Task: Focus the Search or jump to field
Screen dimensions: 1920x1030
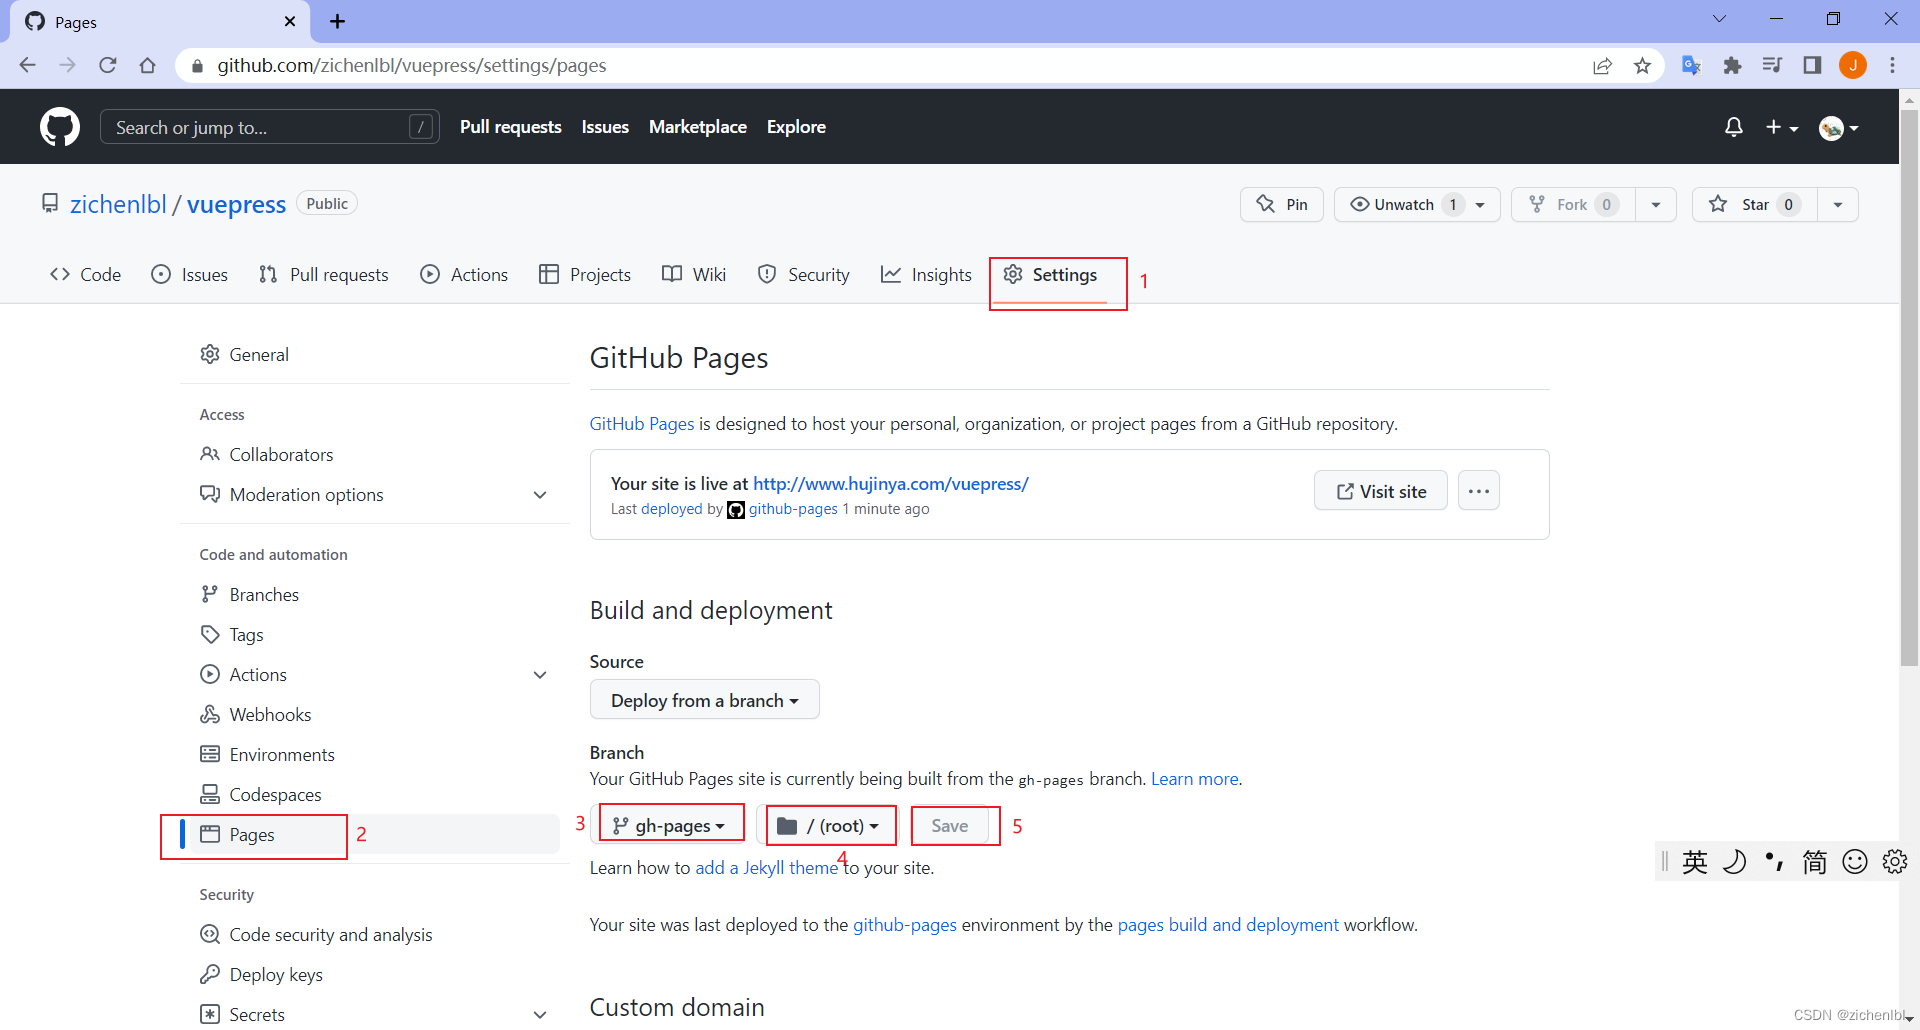Action: pos(270,127)
